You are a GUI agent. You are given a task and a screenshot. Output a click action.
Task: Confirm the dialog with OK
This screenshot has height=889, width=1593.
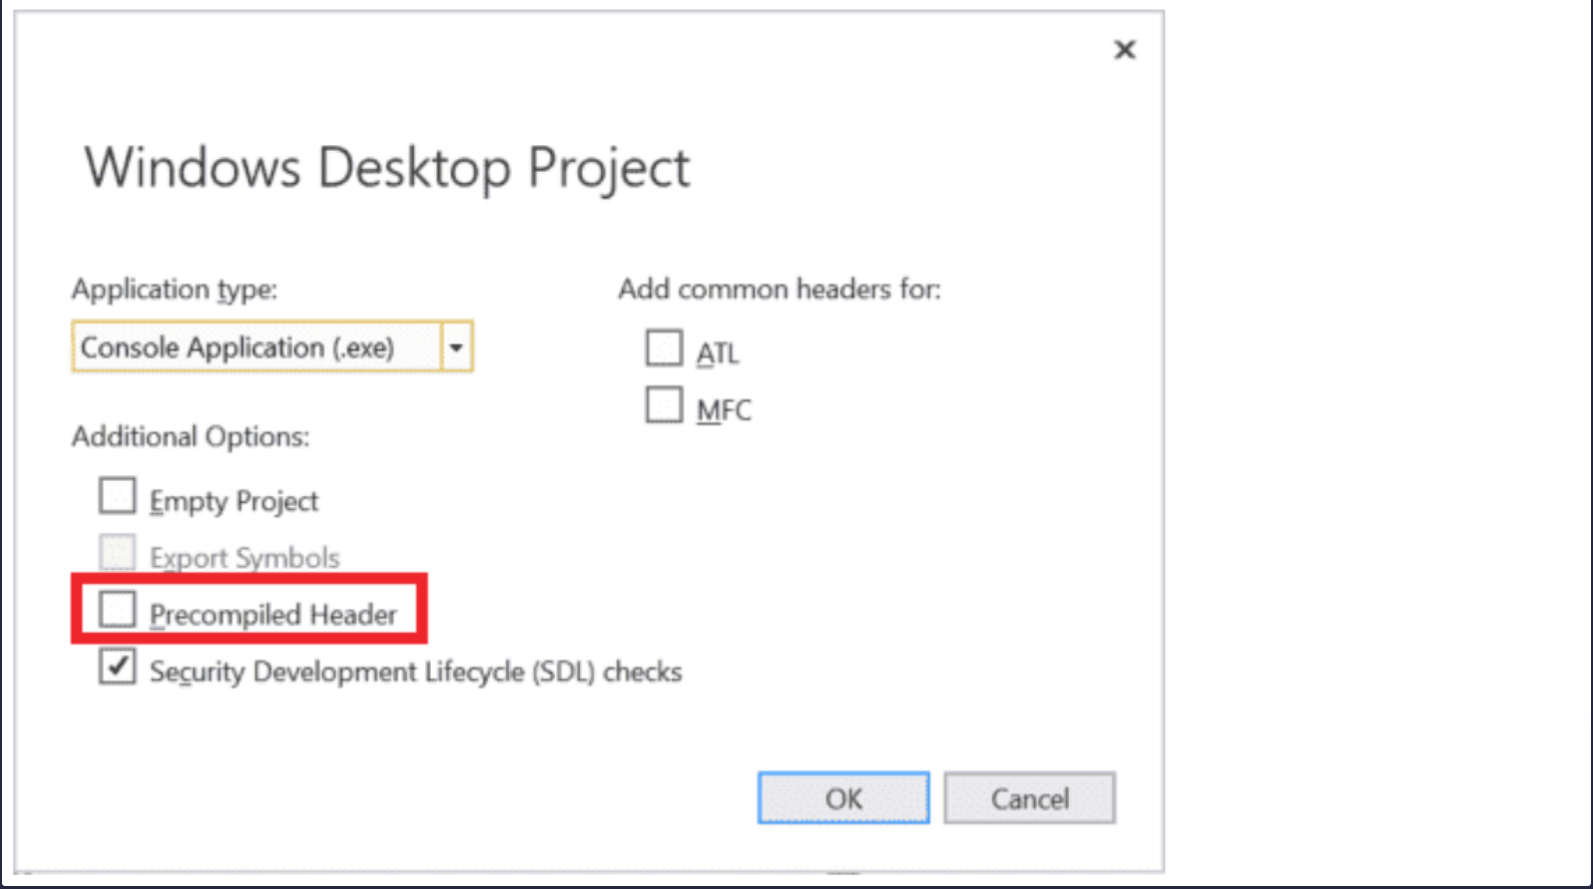click(843, 798)
